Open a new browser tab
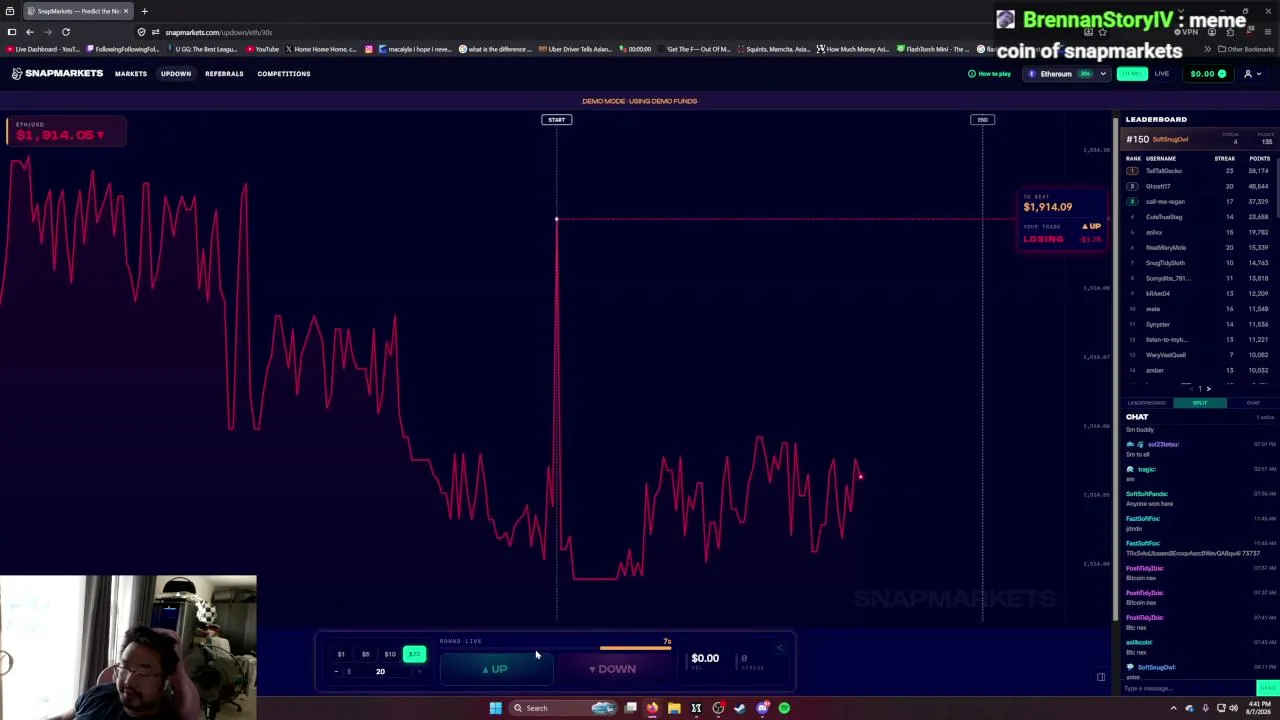The image size is (1280, 720). coord(144,11)
